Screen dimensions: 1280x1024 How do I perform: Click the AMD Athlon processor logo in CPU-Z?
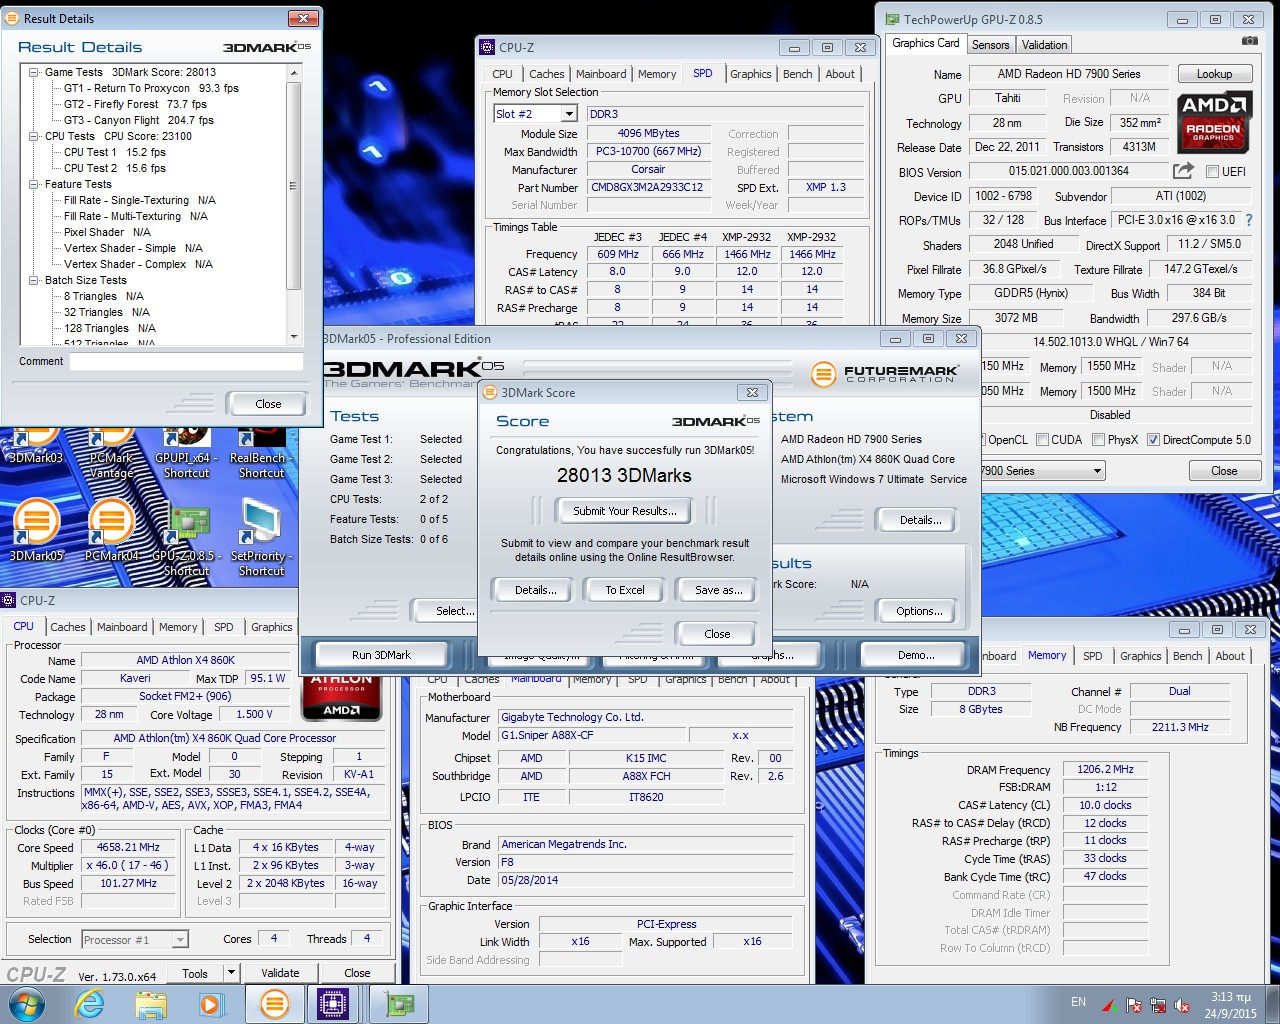point(341,698)
